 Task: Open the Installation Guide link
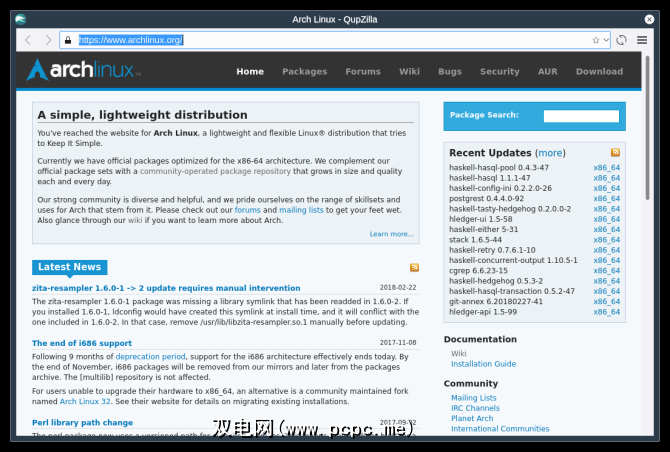(483, 364)
